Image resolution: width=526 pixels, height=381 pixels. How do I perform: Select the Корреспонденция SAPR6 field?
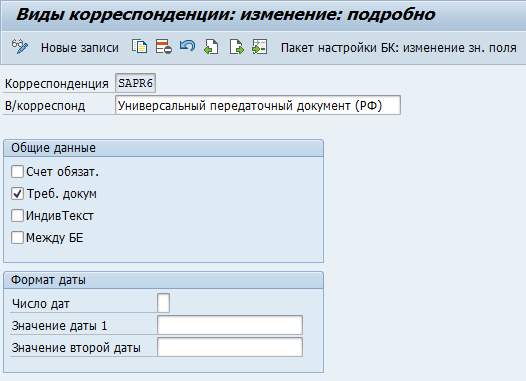(x=135, y=83)
